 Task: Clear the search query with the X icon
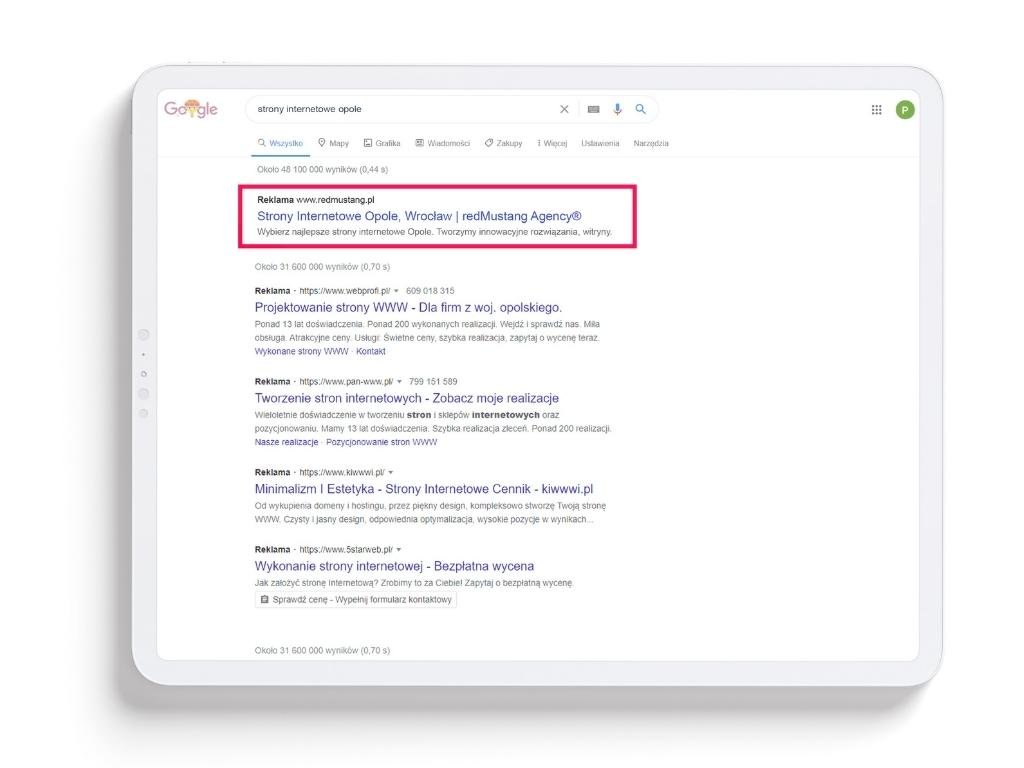pos(564,109)
